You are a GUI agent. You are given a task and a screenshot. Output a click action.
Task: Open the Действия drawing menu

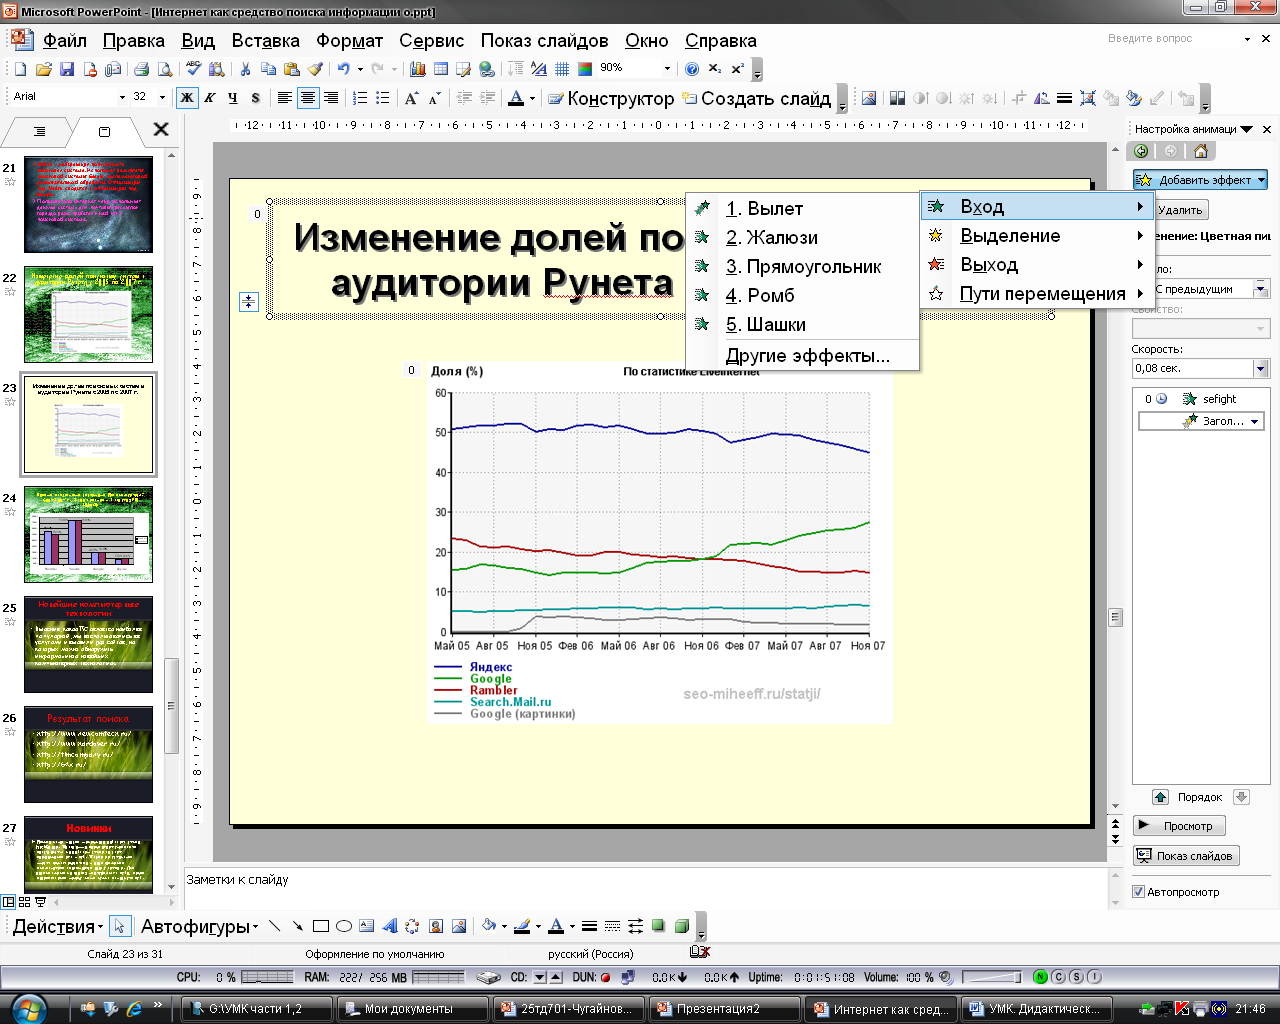[x=59, y=926]
